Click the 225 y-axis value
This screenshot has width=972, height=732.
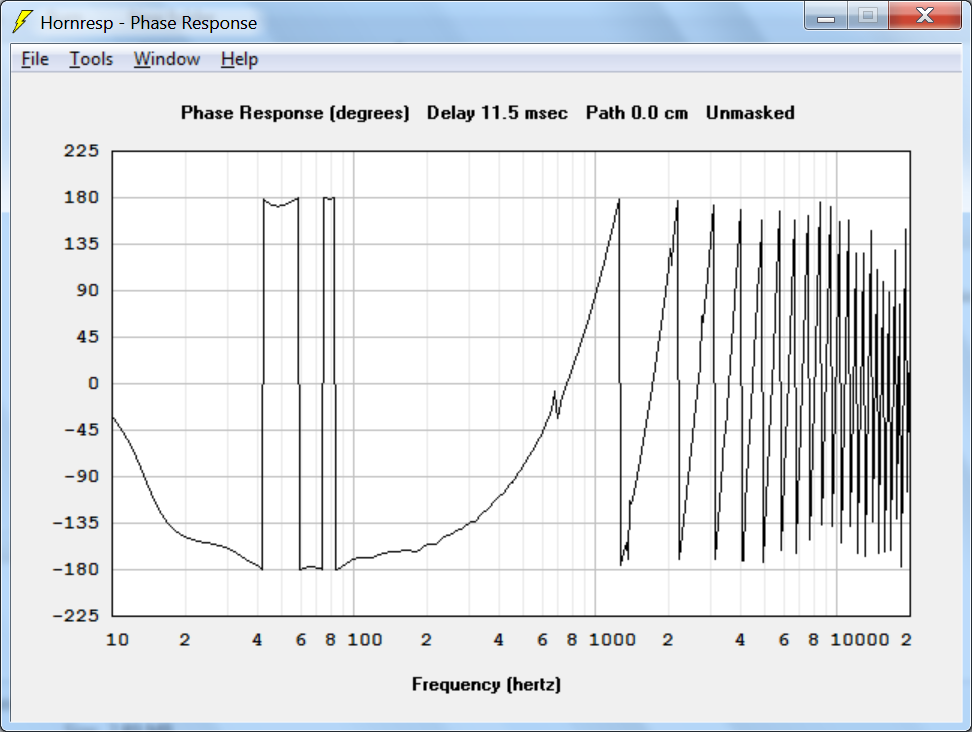point(81,151)
